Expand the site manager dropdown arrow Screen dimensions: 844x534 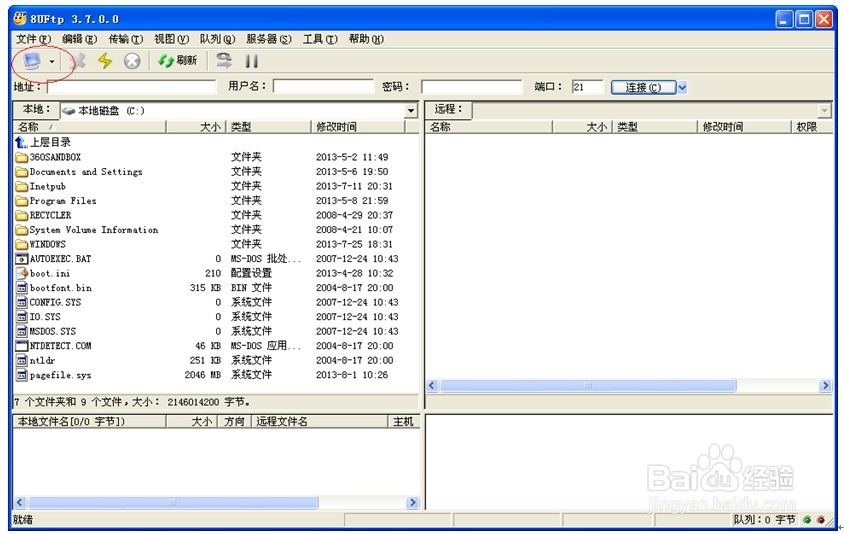(x=52, y=61)
